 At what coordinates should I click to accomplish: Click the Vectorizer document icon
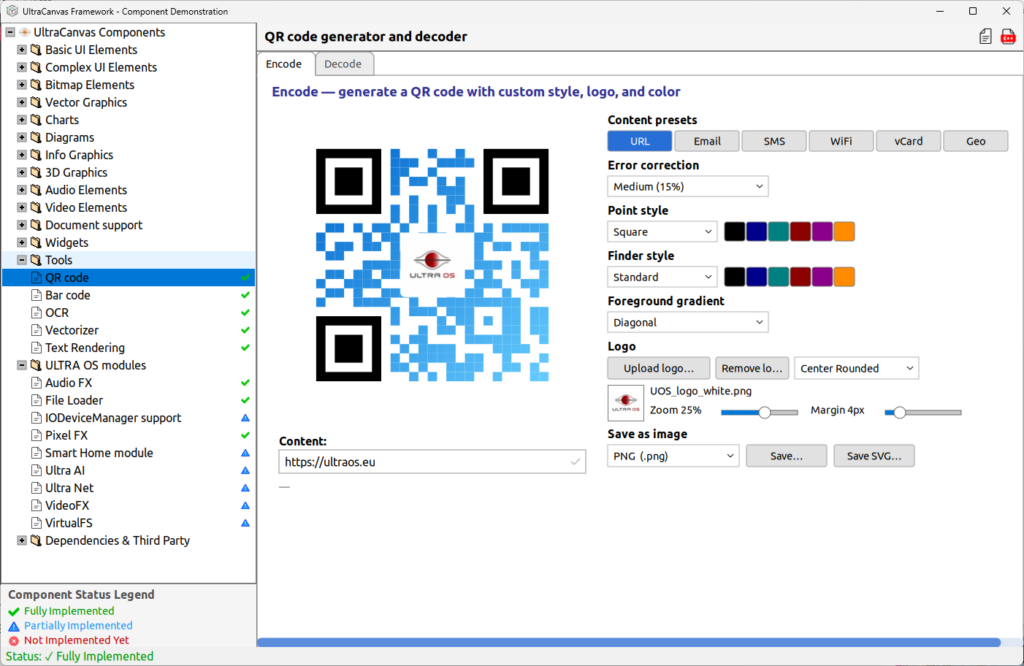pyautogui.click(x=37, y=330)
